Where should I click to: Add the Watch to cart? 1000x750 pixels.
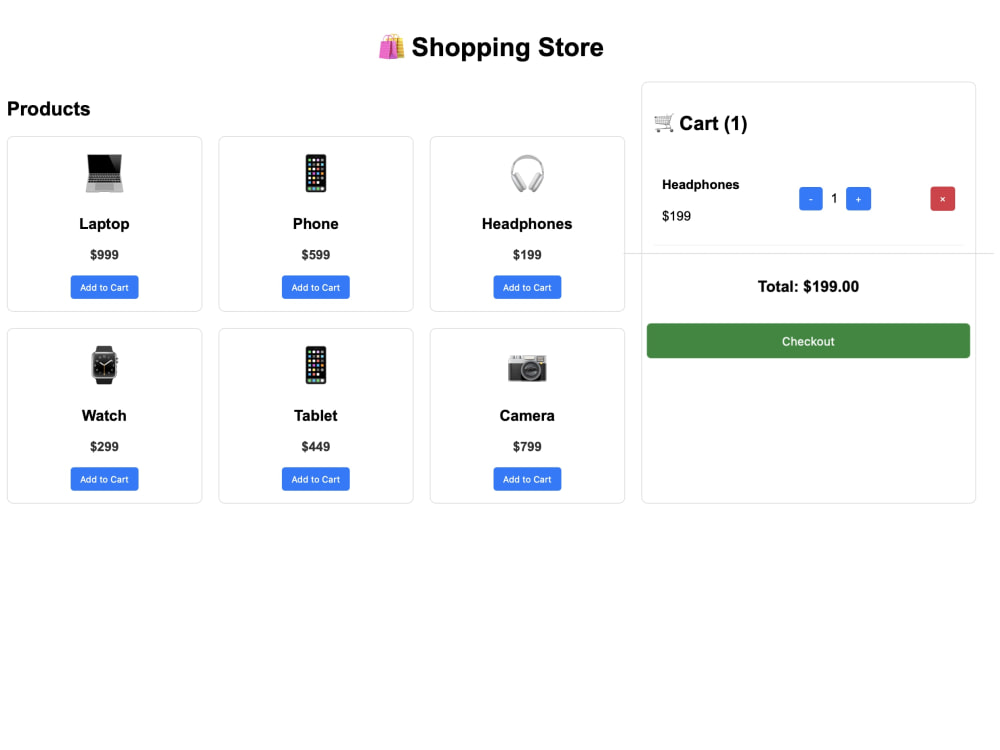104,480
